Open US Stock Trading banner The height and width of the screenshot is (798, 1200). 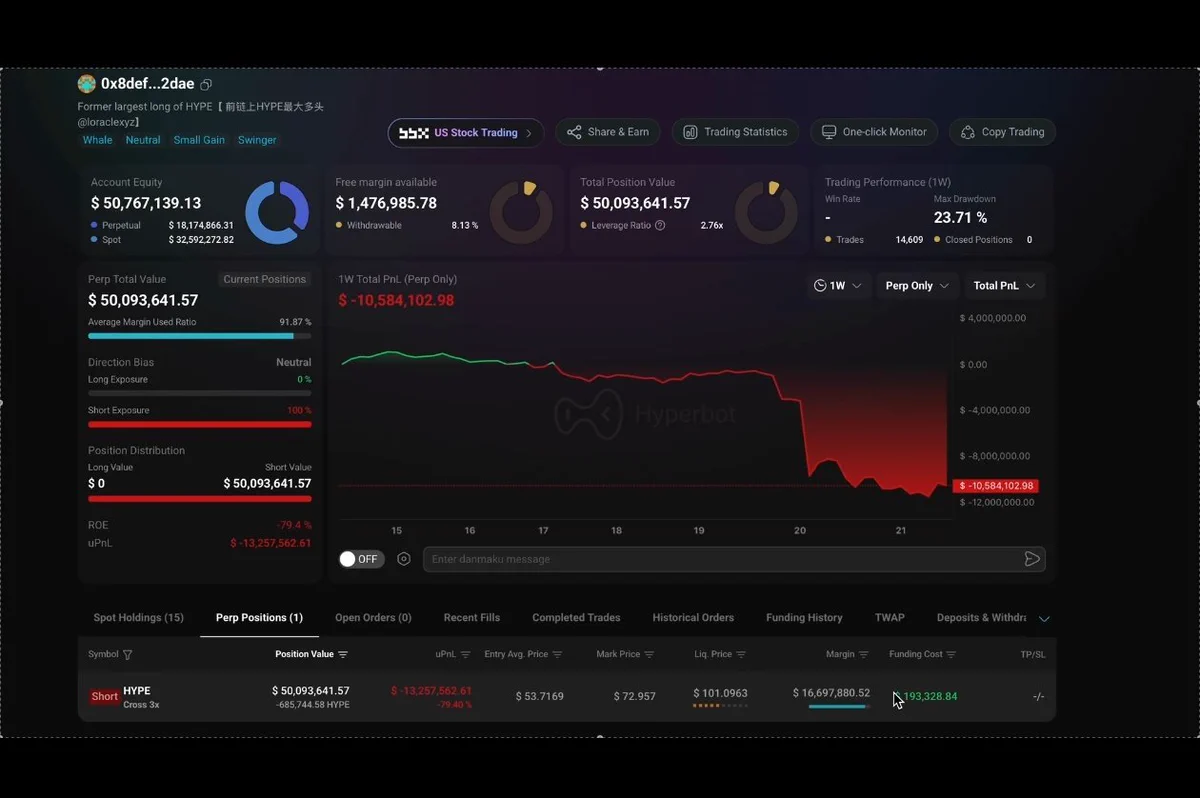466,133
